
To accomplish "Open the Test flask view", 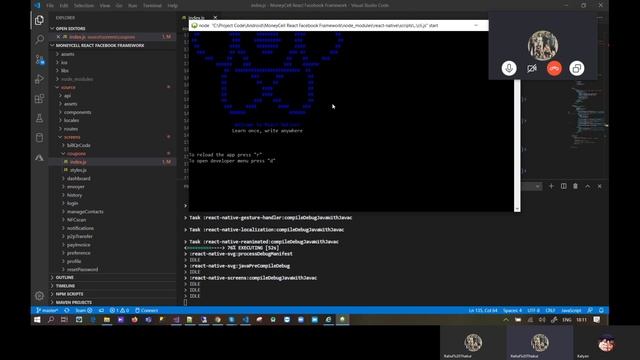I will click(x=39, y=118).
